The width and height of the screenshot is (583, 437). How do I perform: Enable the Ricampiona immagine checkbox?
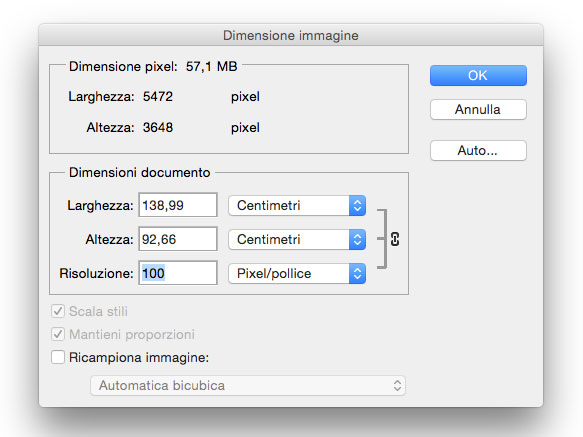point(58,357)
